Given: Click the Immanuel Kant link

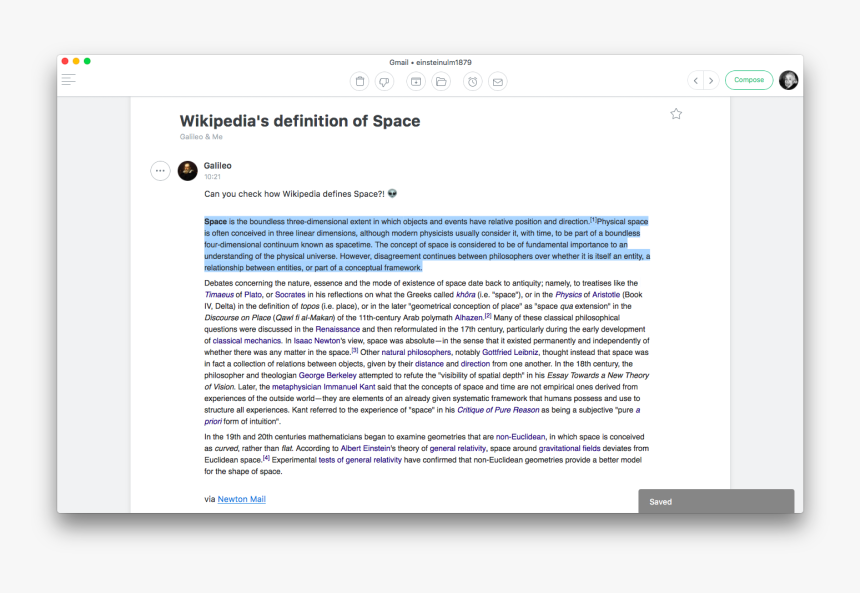Looking at the screenshot, I should click(350, 387).
